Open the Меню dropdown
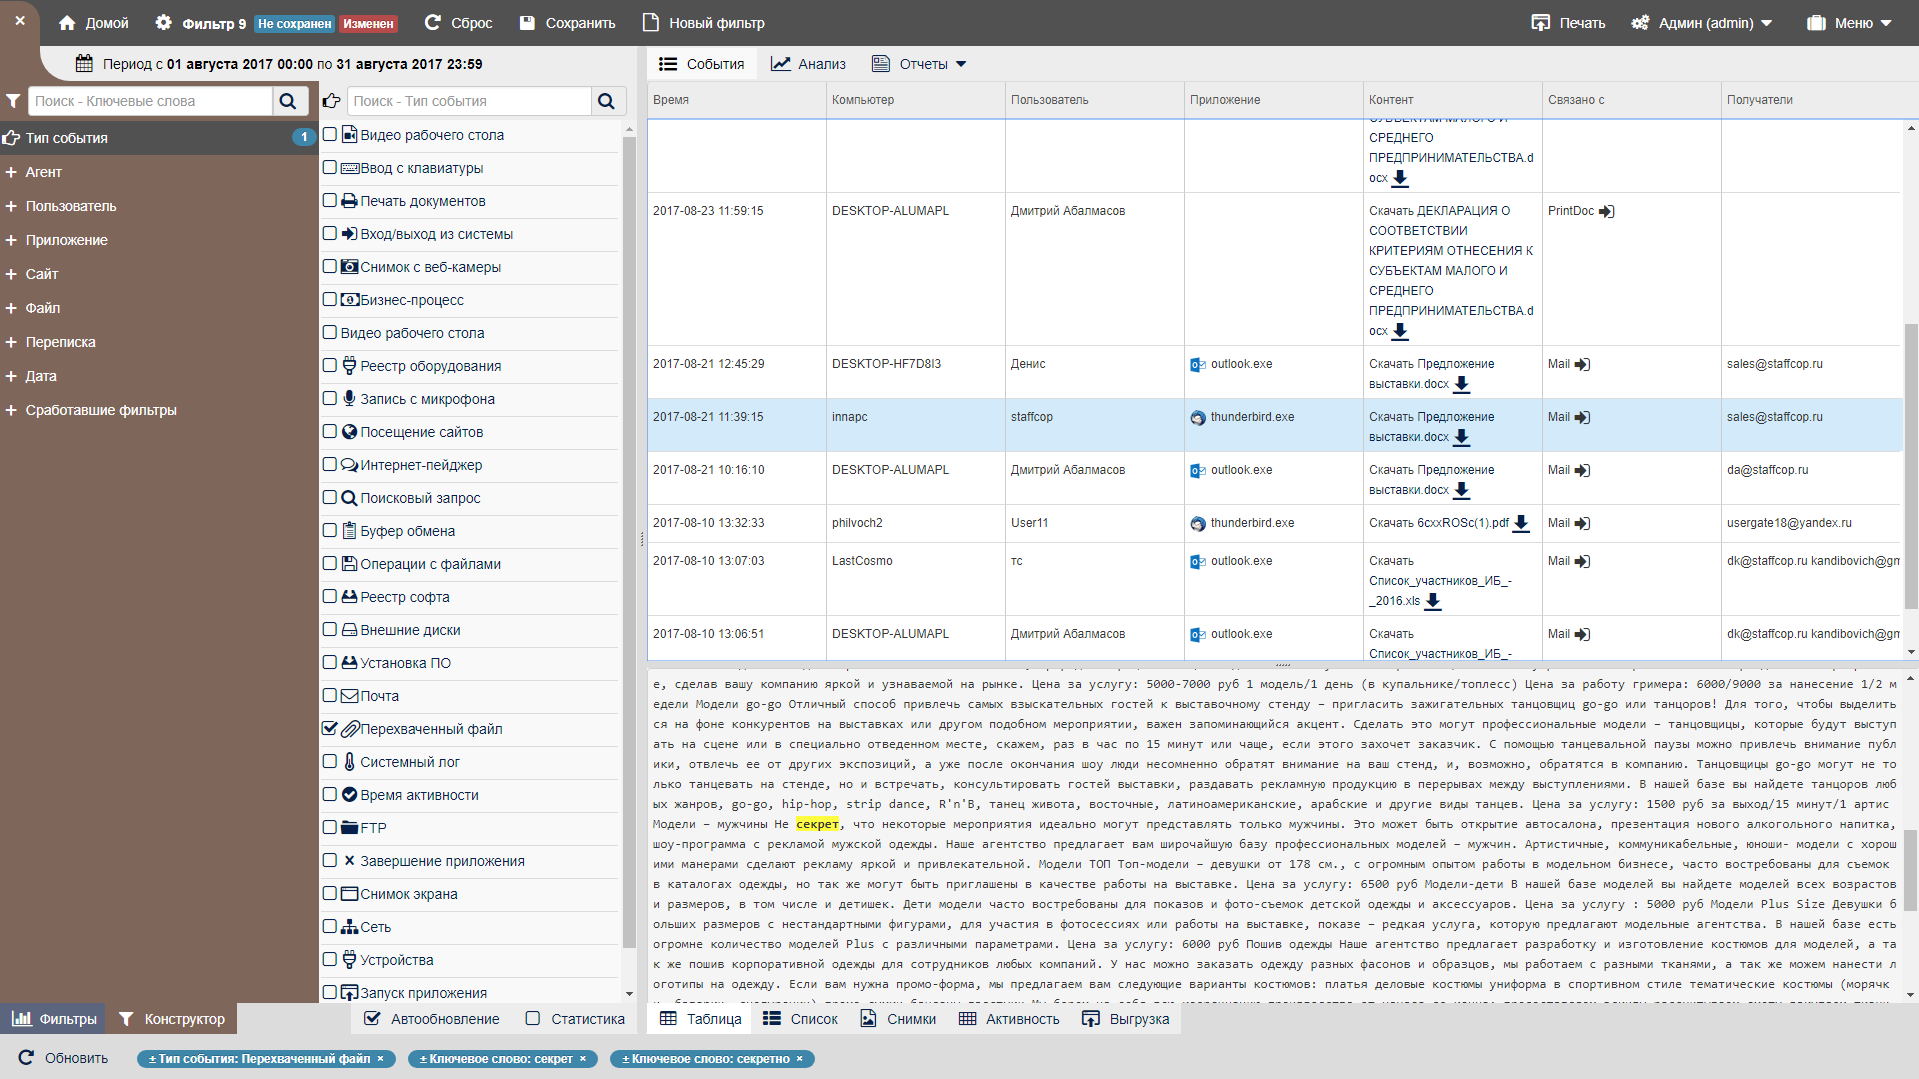Viewport: 1919px width, 1079px height. [x=1849, y=23]
